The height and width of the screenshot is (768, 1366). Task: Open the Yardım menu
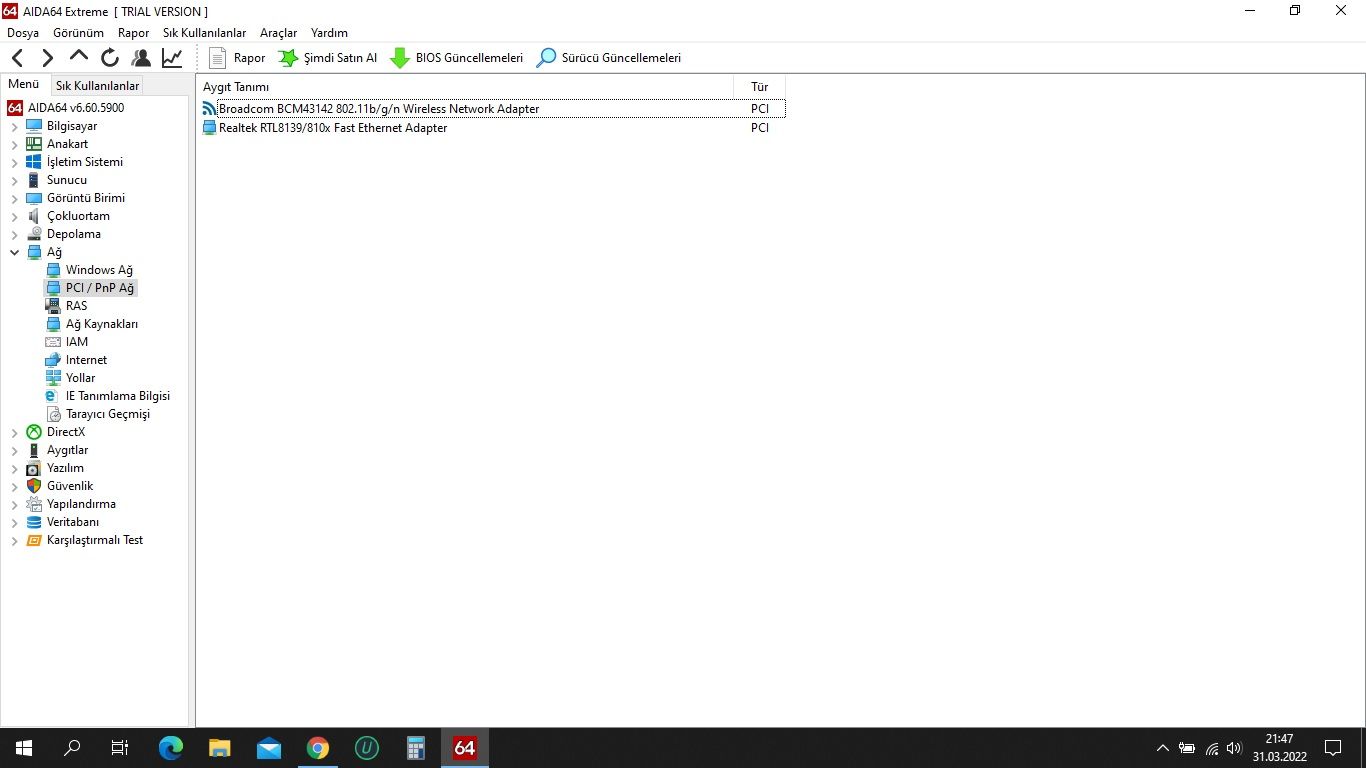click(x=329, y=33)
